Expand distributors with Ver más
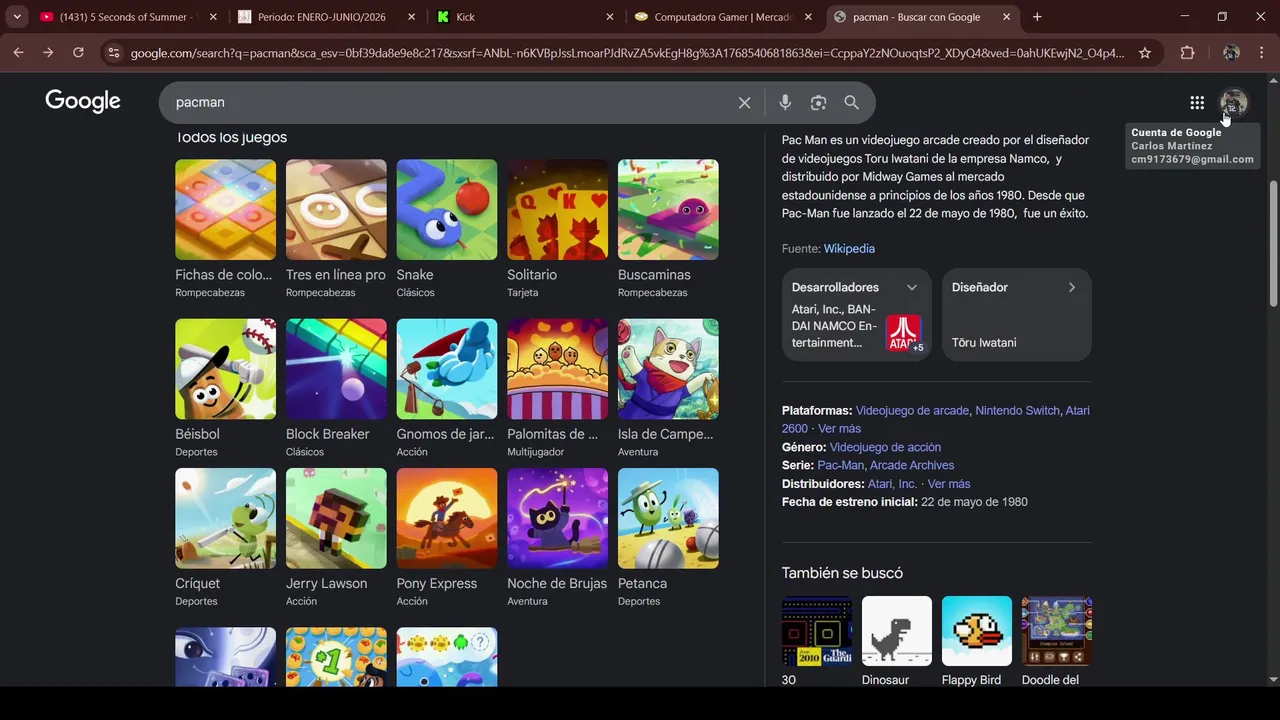 pyautogui.click(x=949, y=484)
